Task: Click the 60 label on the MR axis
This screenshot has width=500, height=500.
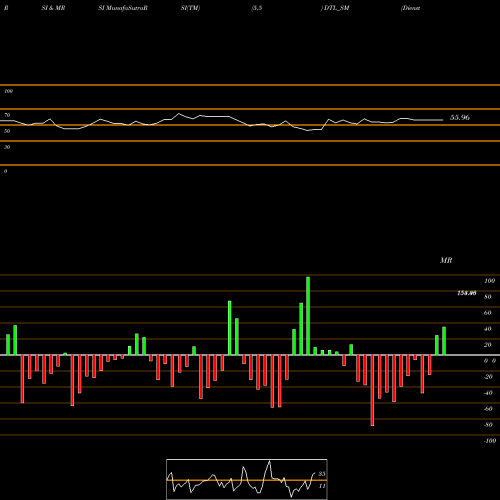Action: [x=488, y=313]
